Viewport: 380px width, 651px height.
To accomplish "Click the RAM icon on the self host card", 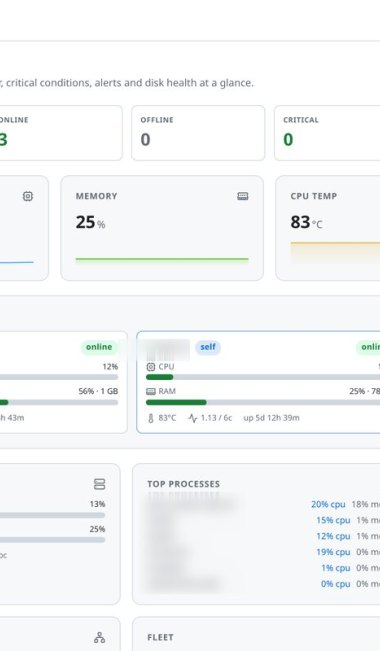I will [x=151, y=391].
